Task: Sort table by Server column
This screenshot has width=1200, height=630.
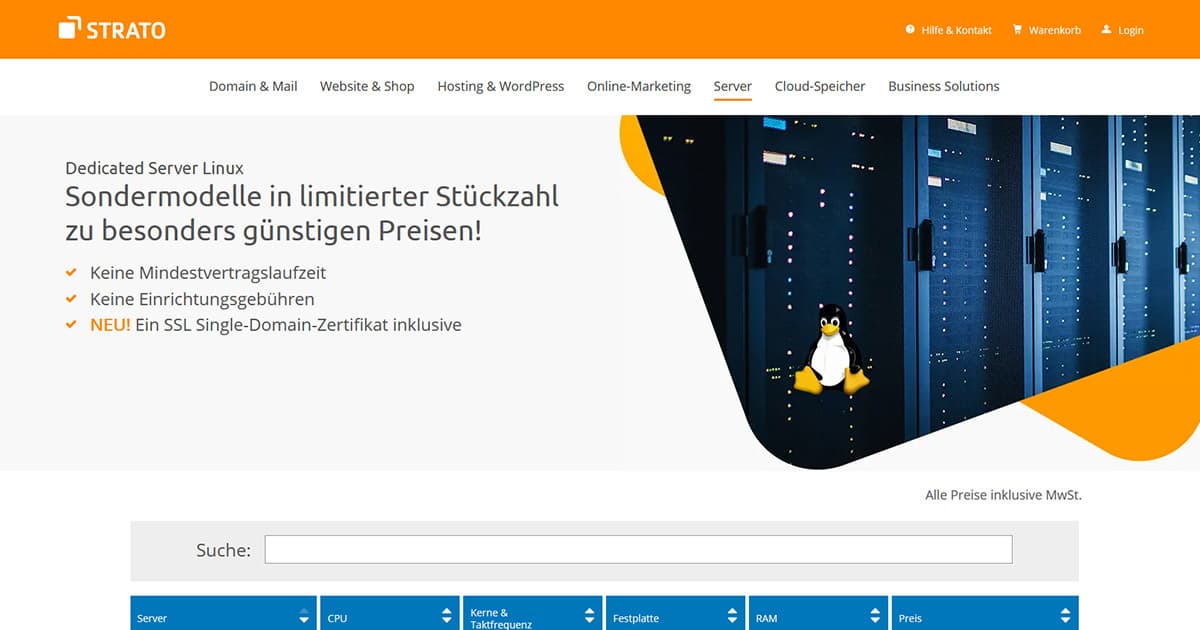Action: pyautogui.click(x=223, y=614)
